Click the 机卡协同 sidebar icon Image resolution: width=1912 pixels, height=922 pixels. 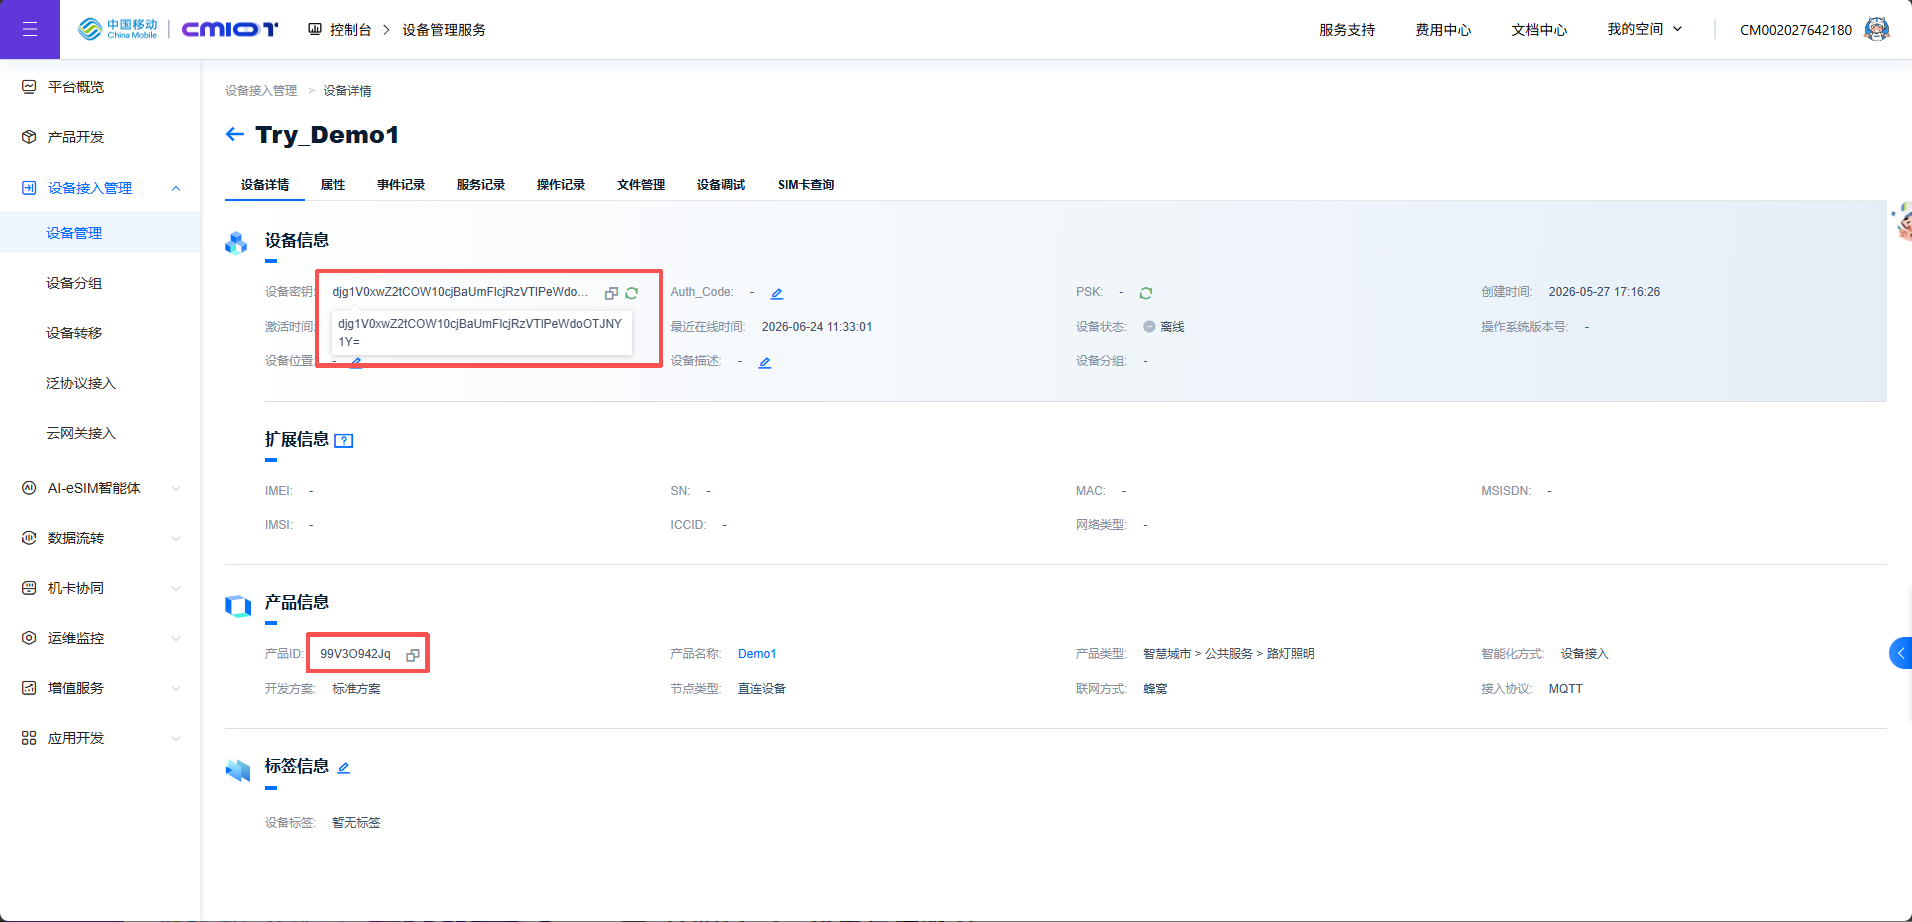coord(29,588)
